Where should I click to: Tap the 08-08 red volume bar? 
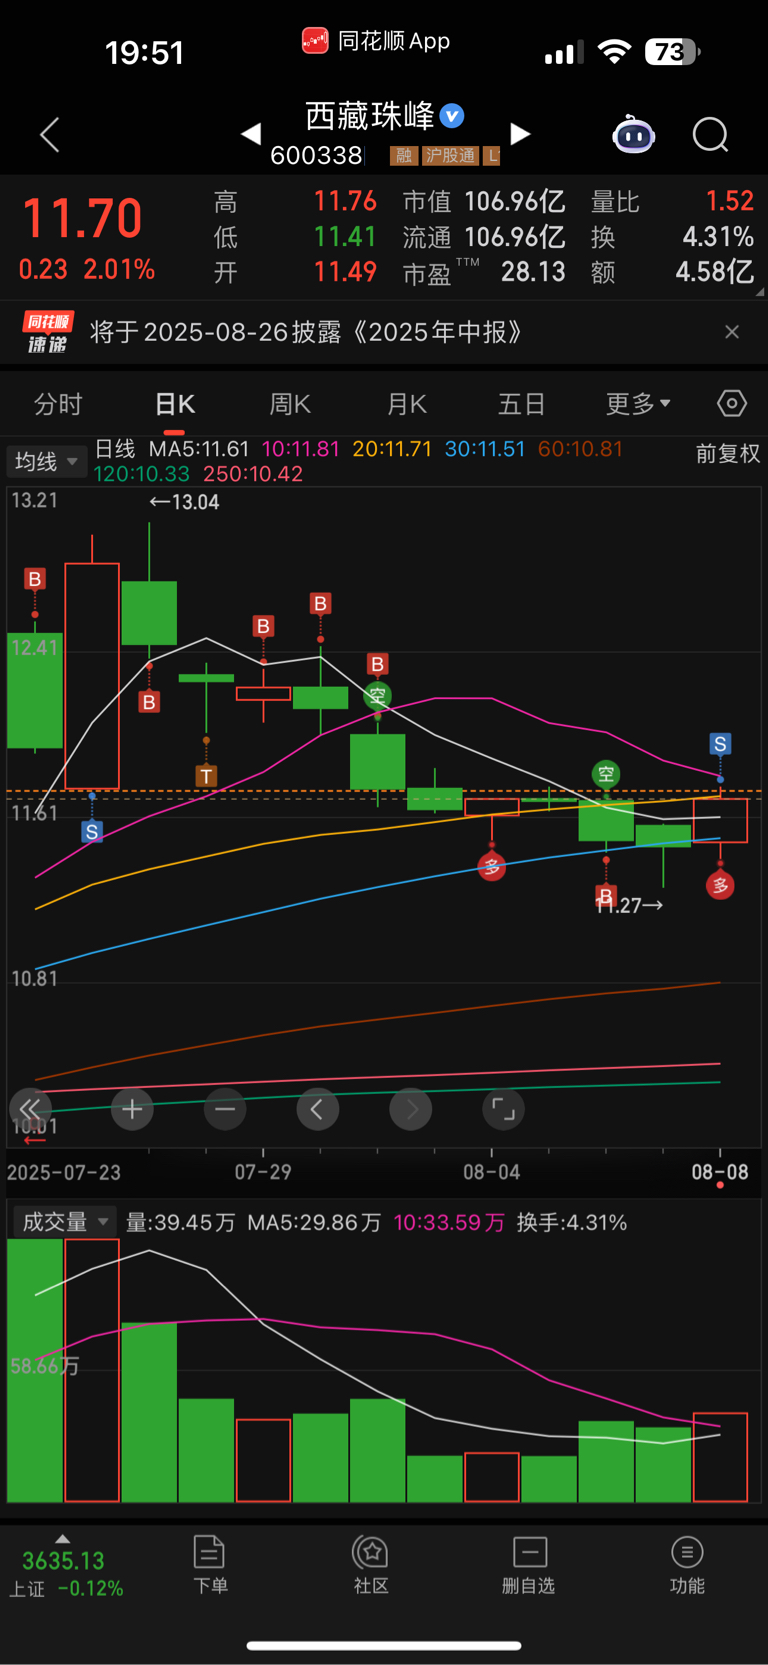tap(720, 1457)
